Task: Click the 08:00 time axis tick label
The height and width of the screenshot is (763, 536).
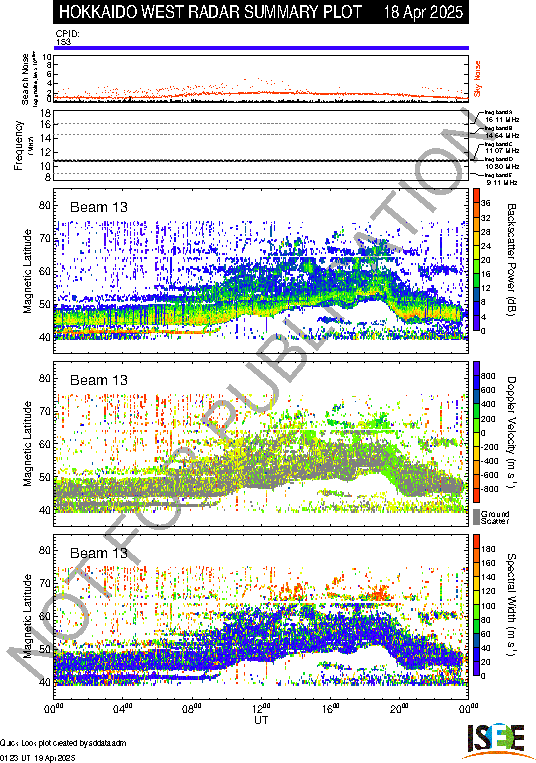Action: pos(192,708)
